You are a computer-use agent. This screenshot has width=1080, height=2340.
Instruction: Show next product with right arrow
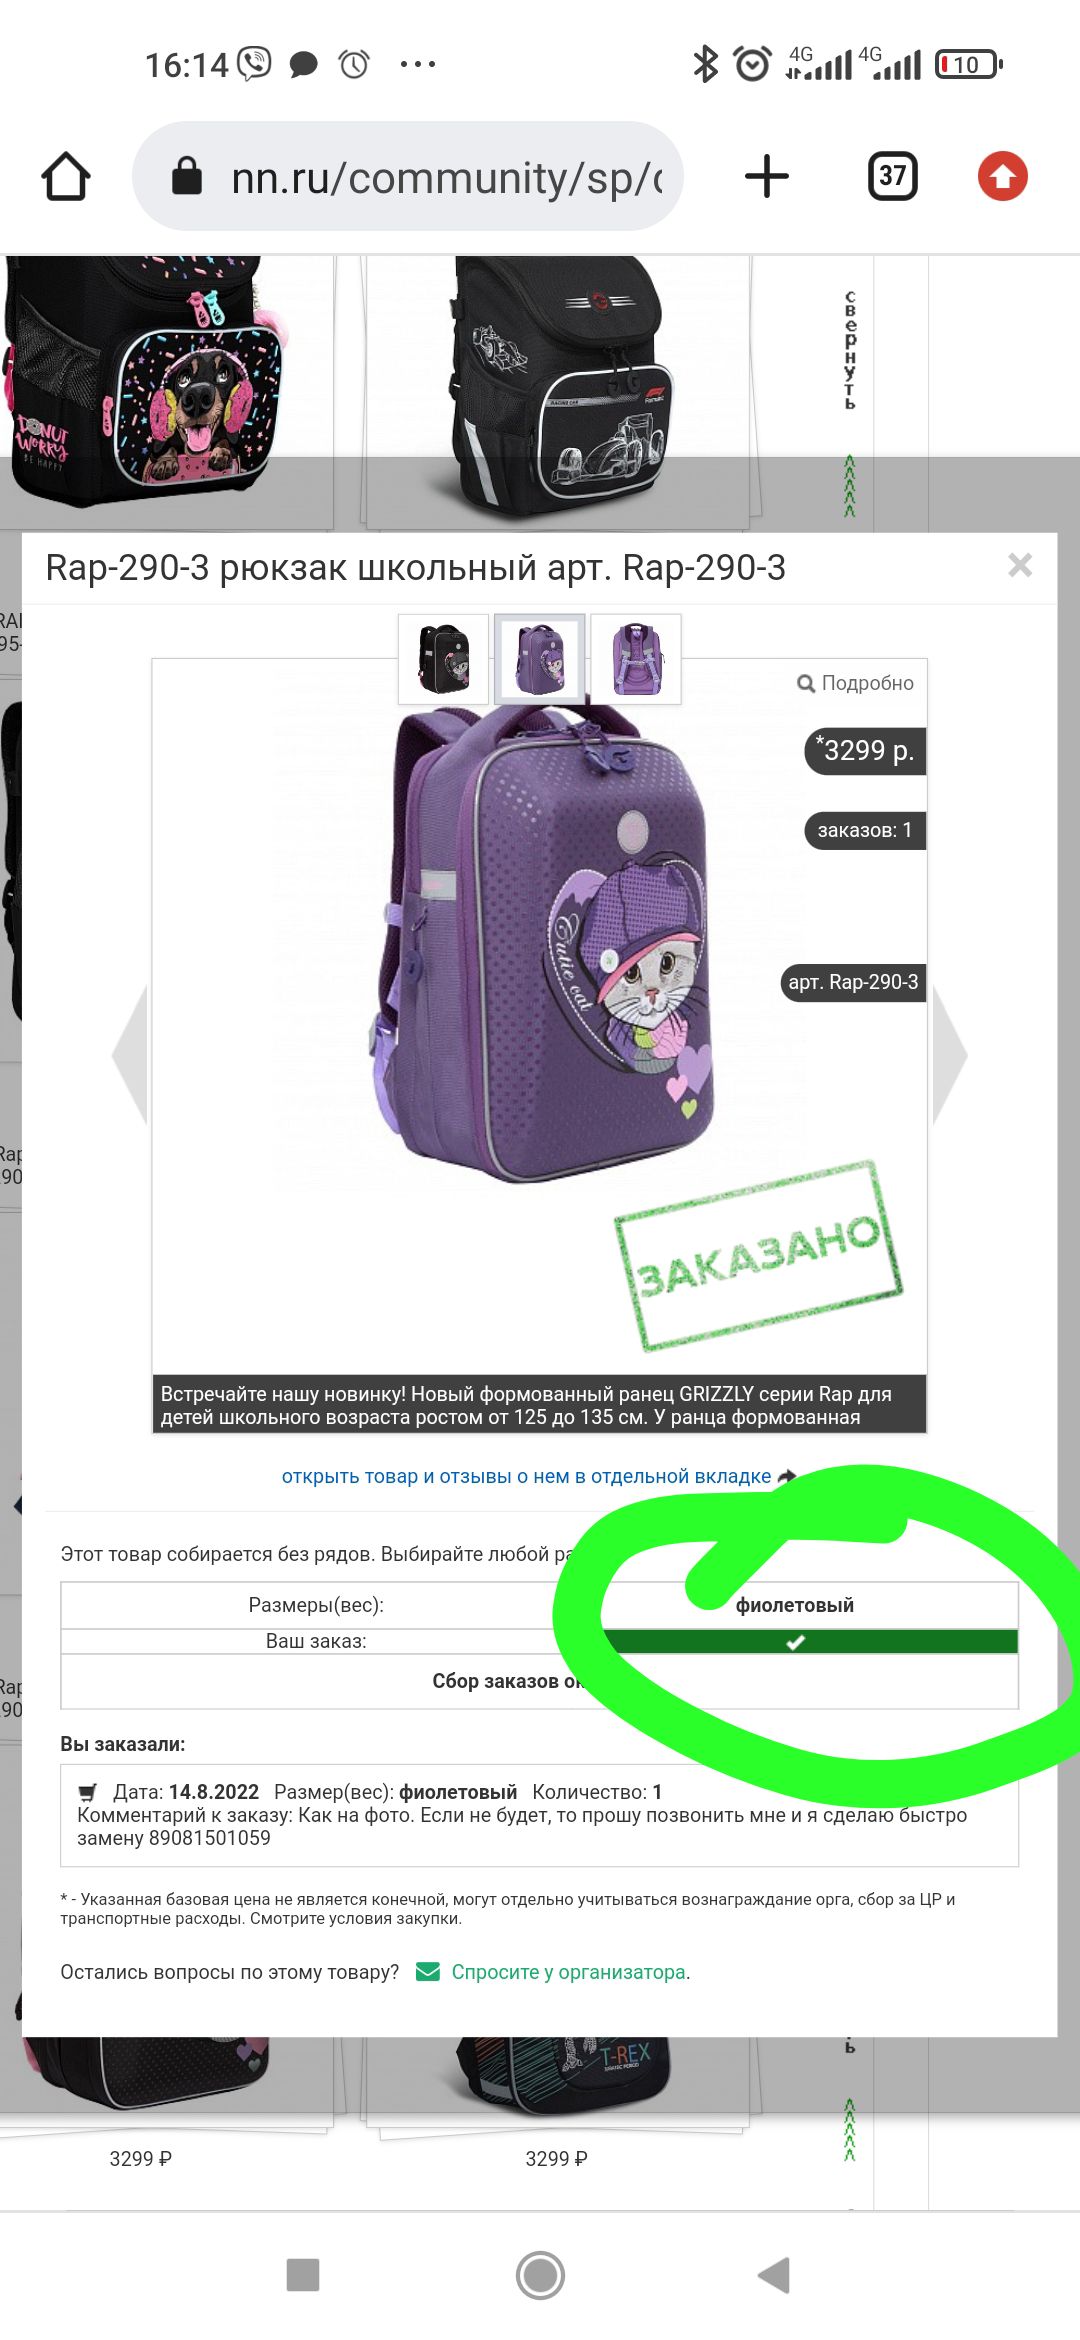[950, 1054]
